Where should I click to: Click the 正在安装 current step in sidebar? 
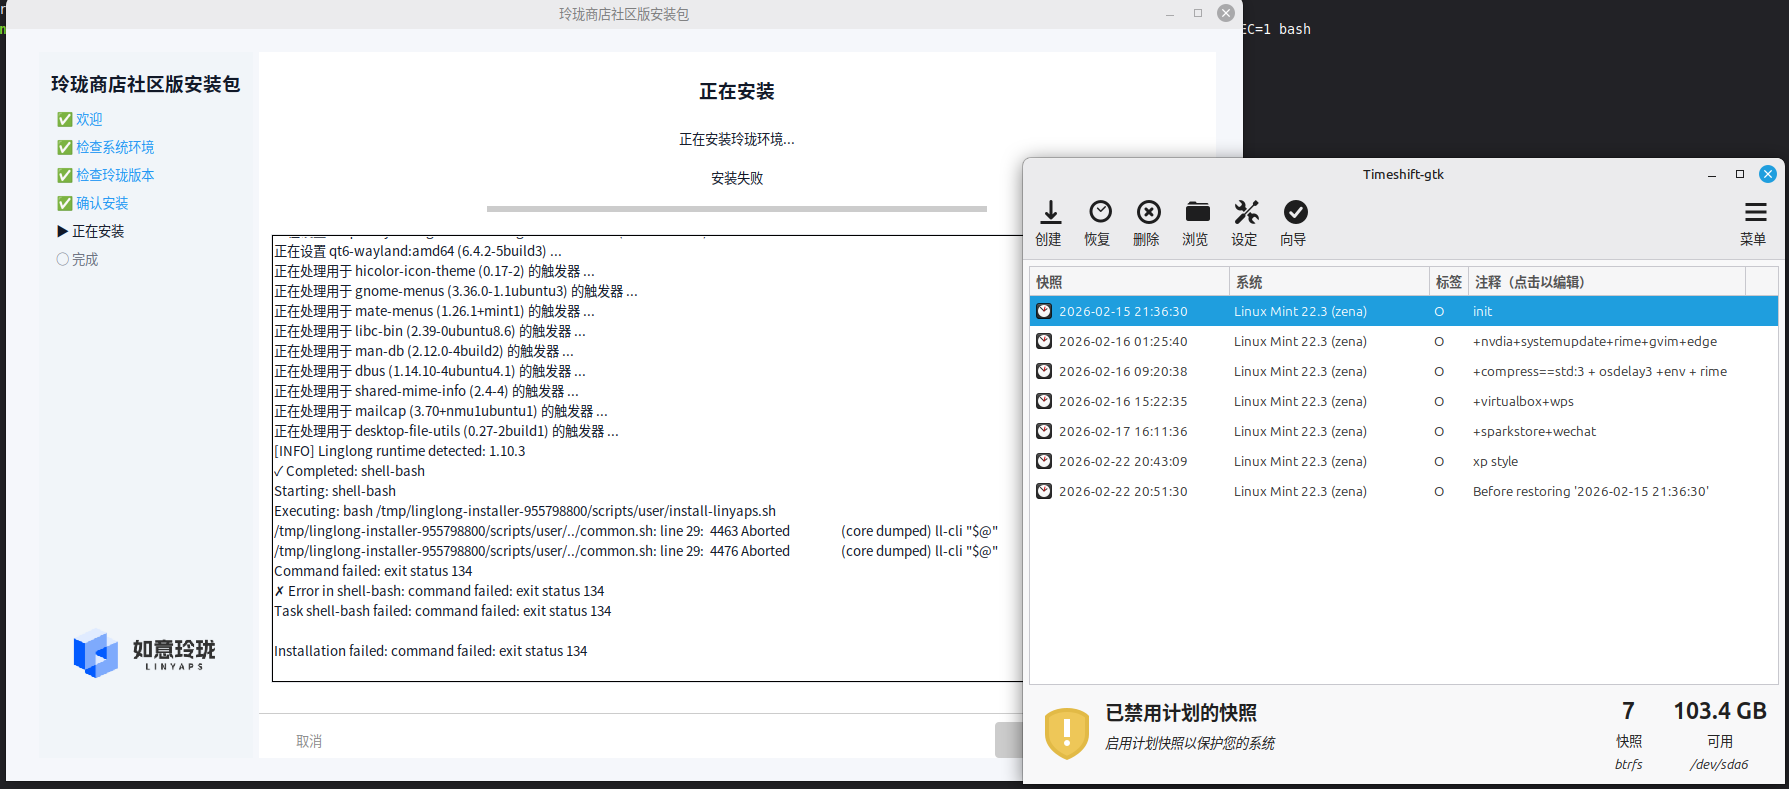click(x=91, y=231)
